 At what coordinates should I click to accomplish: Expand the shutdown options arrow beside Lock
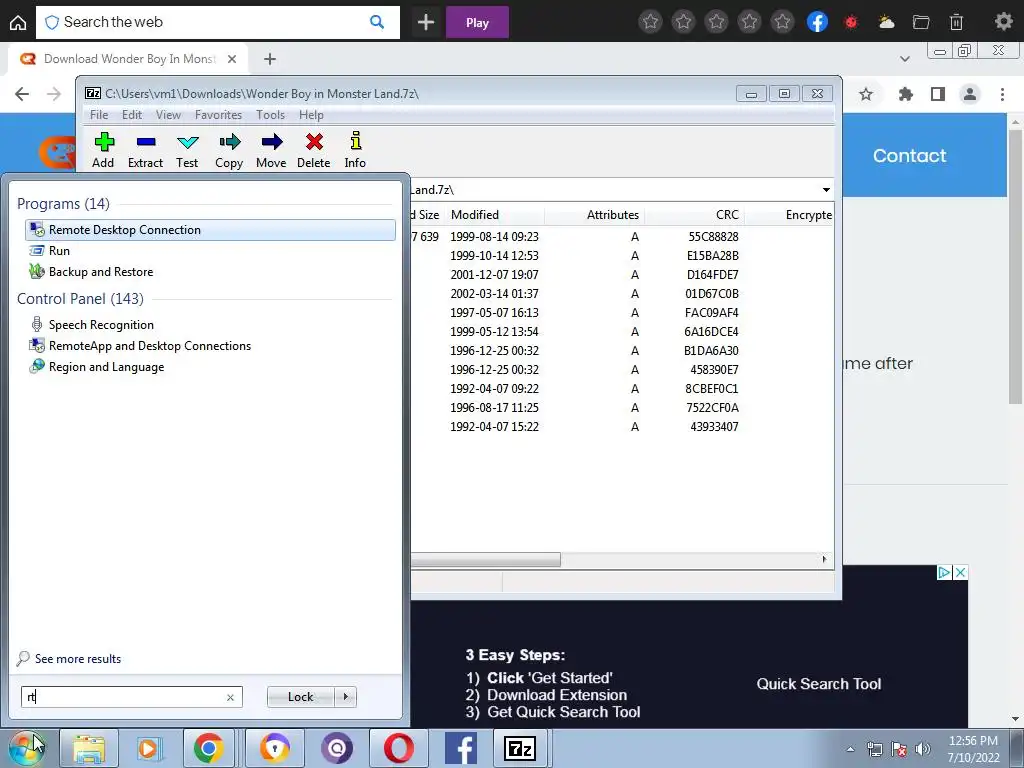point(345,697)
